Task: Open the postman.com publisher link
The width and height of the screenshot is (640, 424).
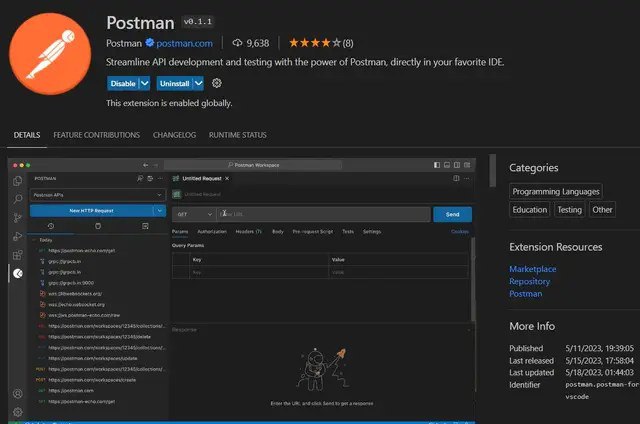Action: tap(184, 43)
